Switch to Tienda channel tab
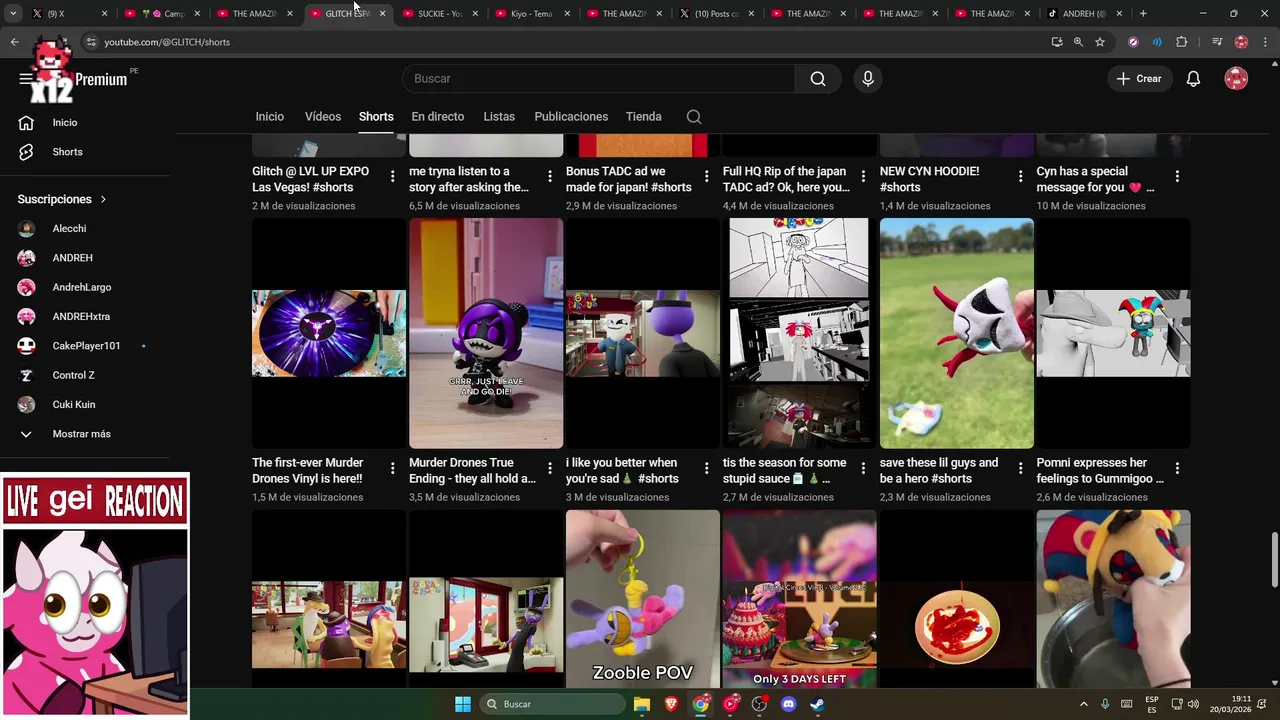 (x=644, y=117)
